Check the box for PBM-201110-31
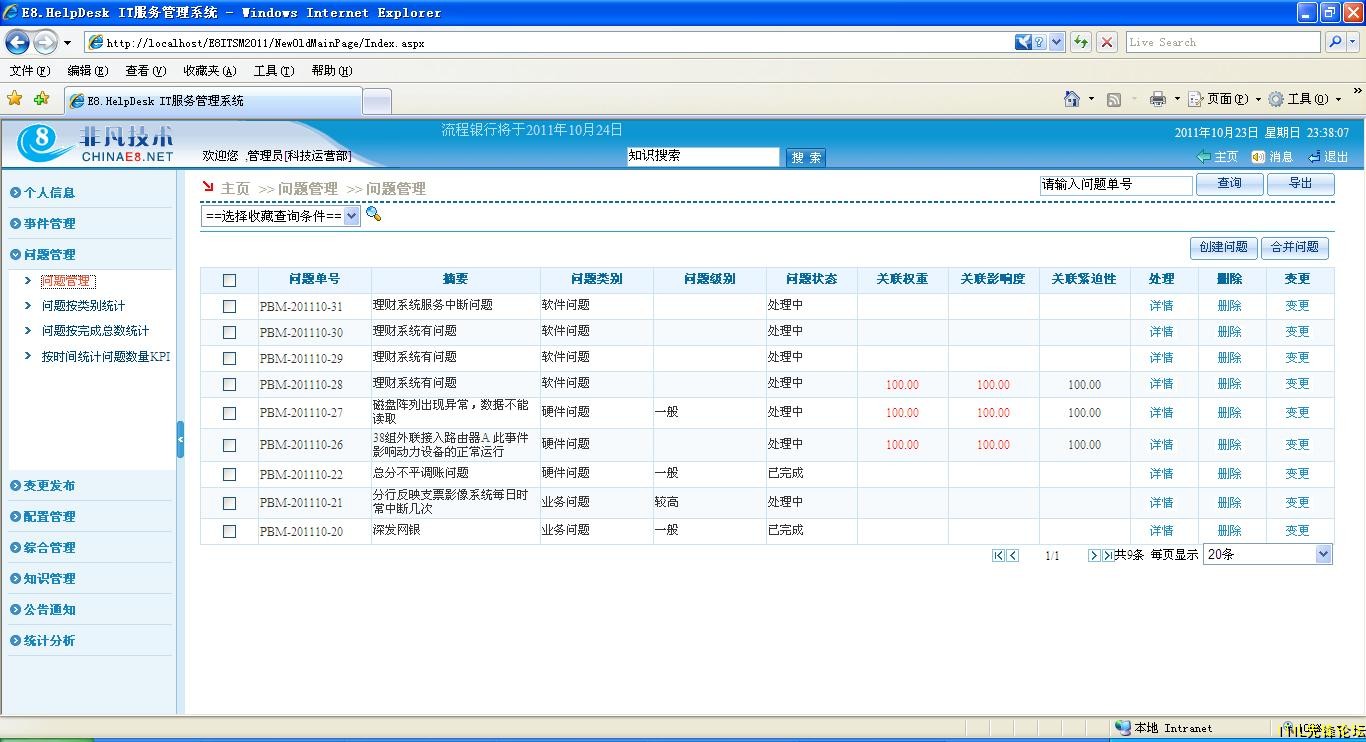The height and width of the screenshot is (742, 1366). pos(229,306)
